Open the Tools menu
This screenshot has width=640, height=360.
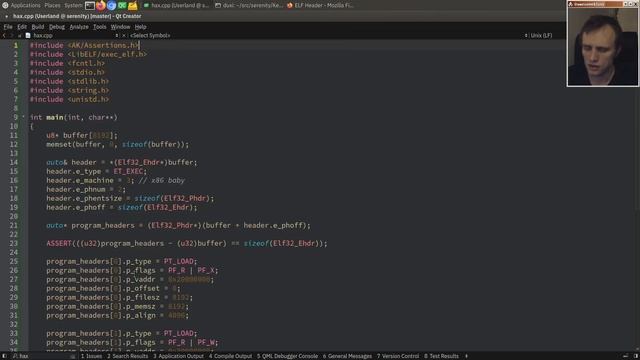[x=99, y=27]
